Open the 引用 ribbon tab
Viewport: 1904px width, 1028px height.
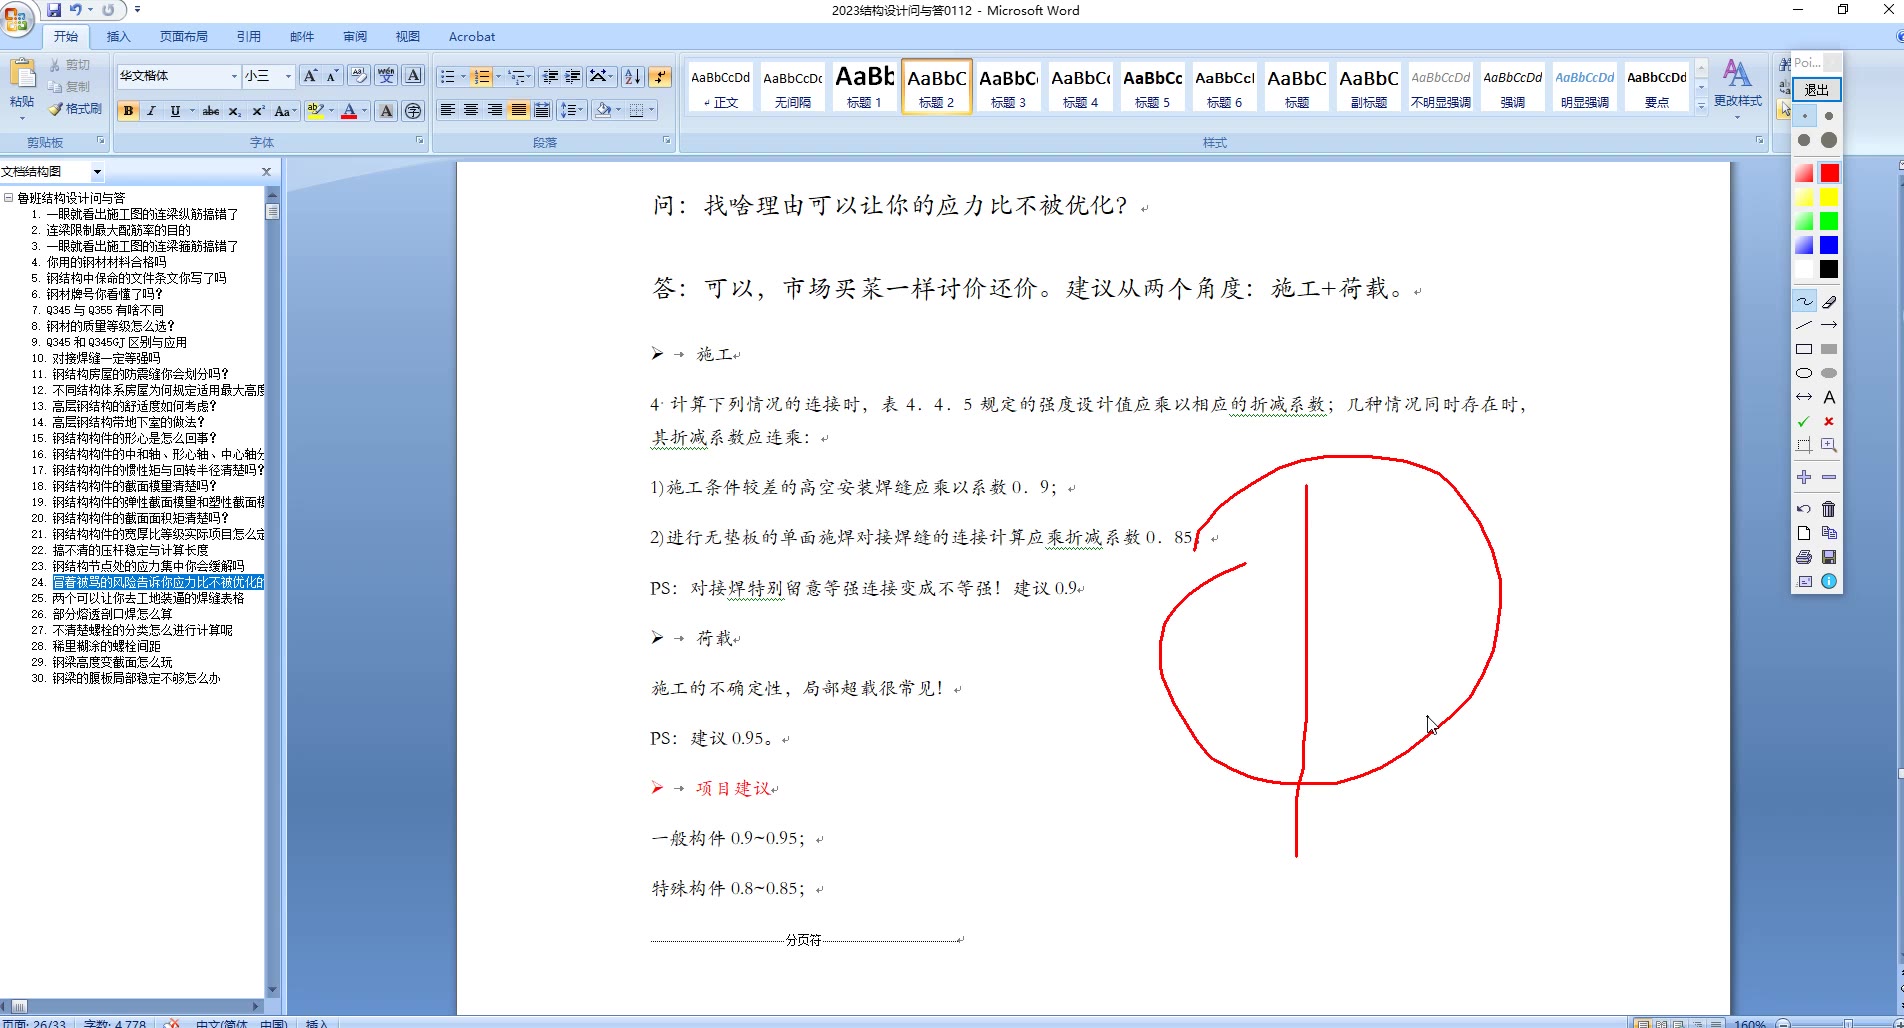coord(248,37)
